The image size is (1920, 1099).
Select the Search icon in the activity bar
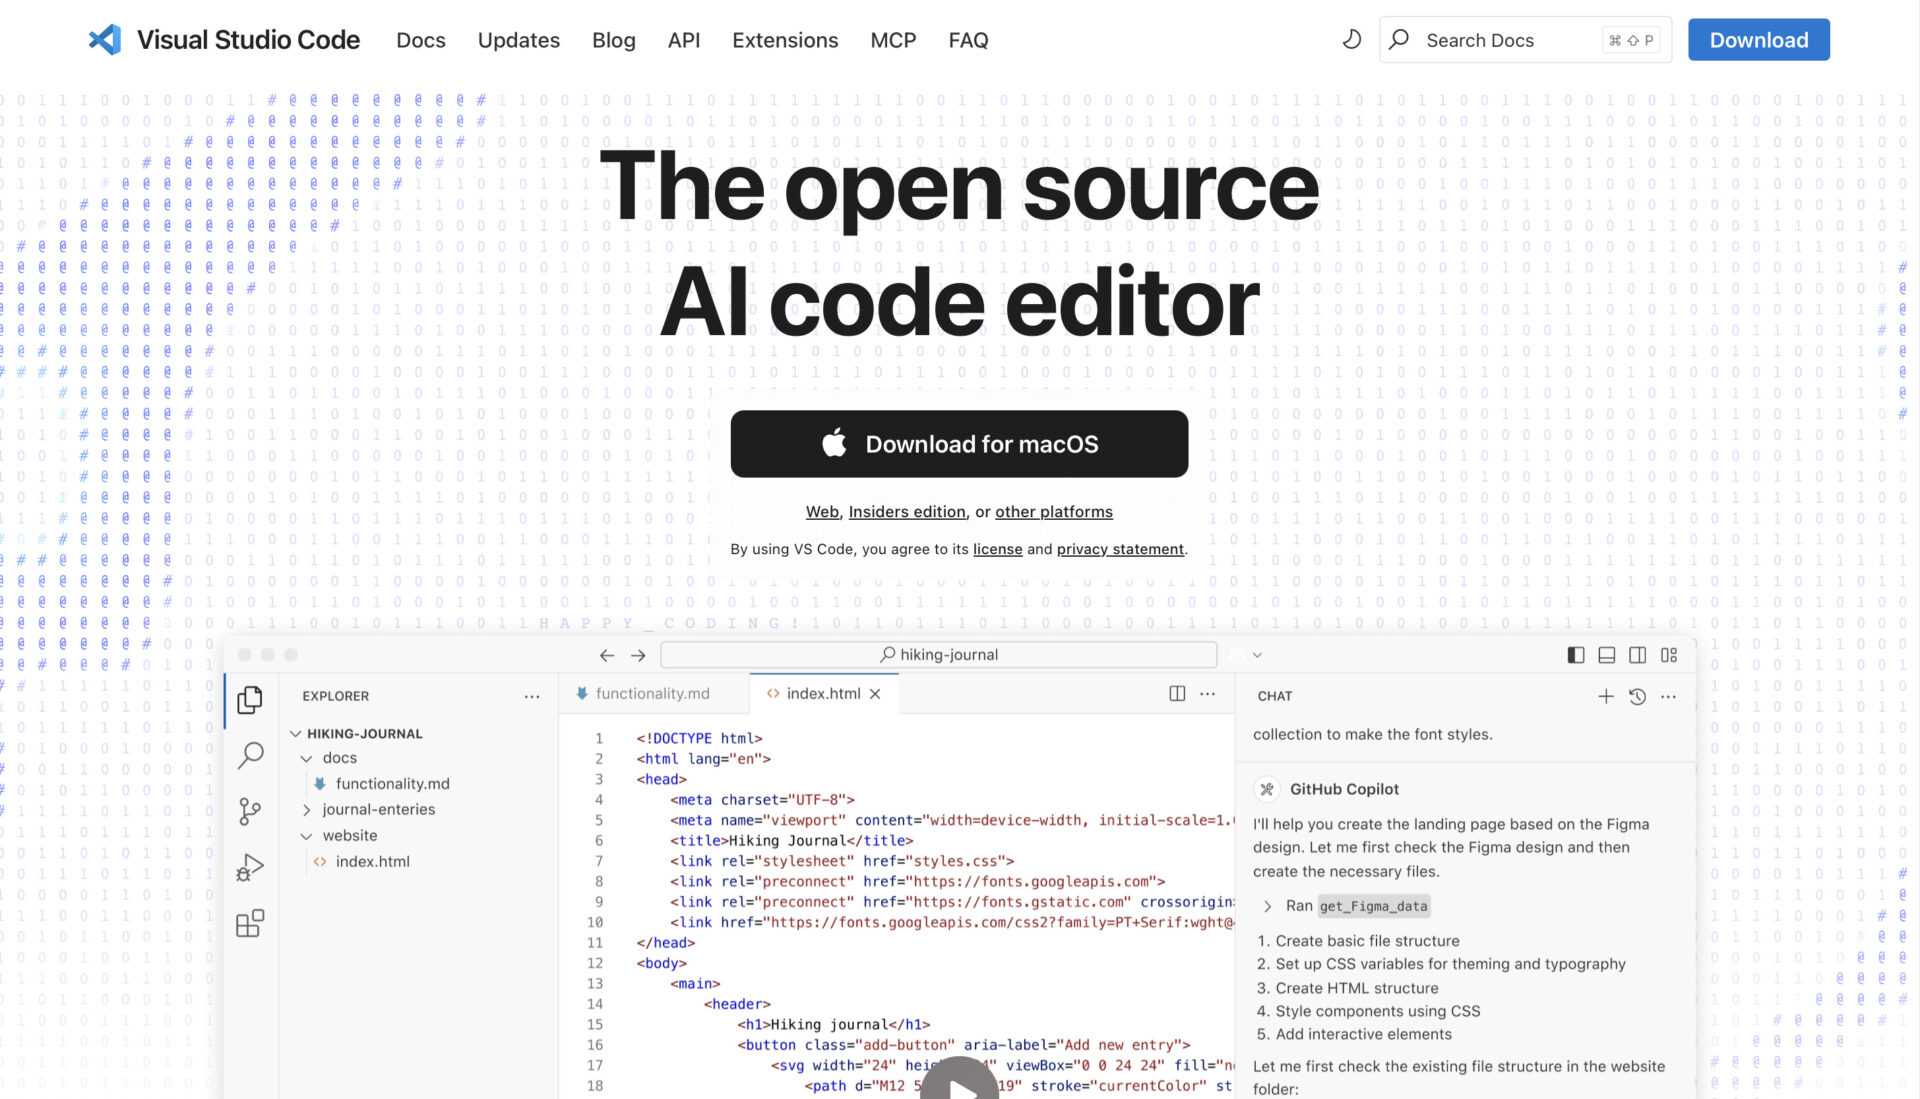[250, 755]
